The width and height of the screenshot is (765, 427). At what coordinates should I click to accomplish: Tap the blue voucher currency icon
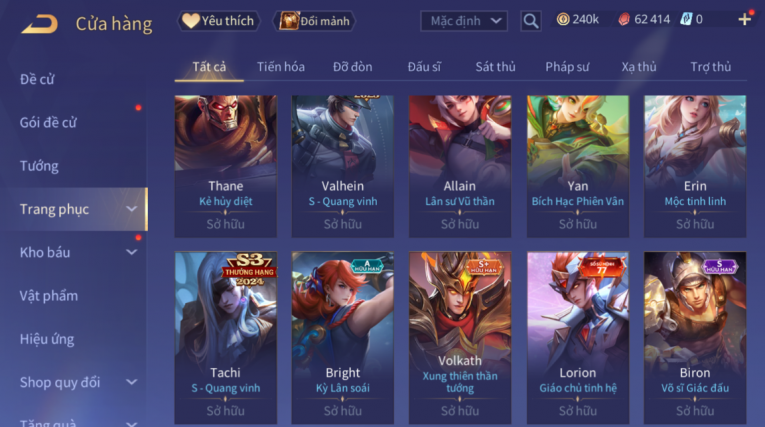[686, 20]
